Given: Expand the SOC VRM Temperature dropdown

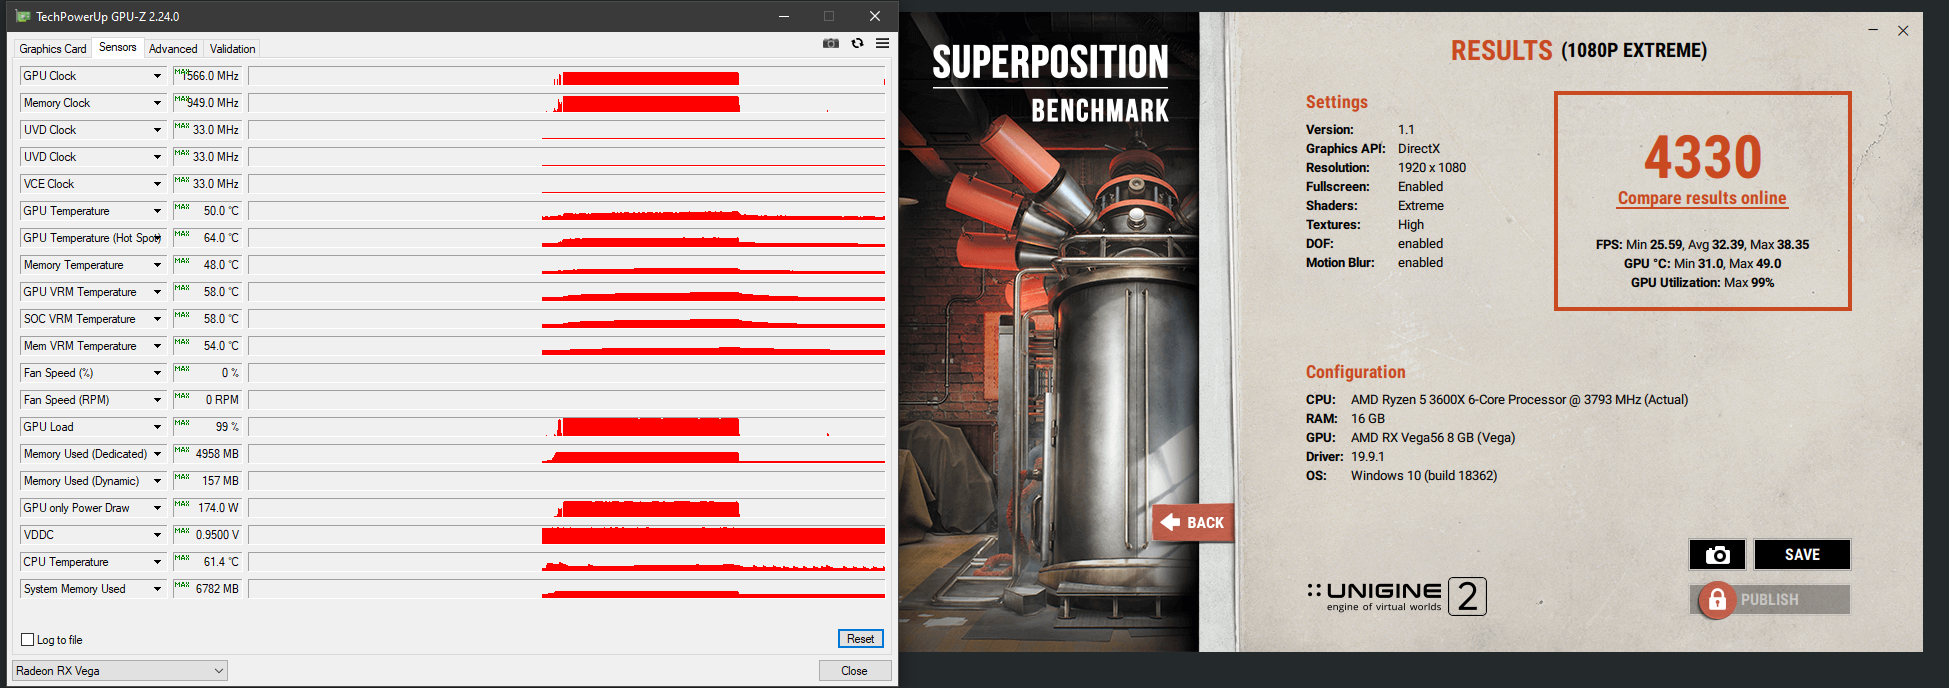Looking at the screenshot, I should point(157,319).
